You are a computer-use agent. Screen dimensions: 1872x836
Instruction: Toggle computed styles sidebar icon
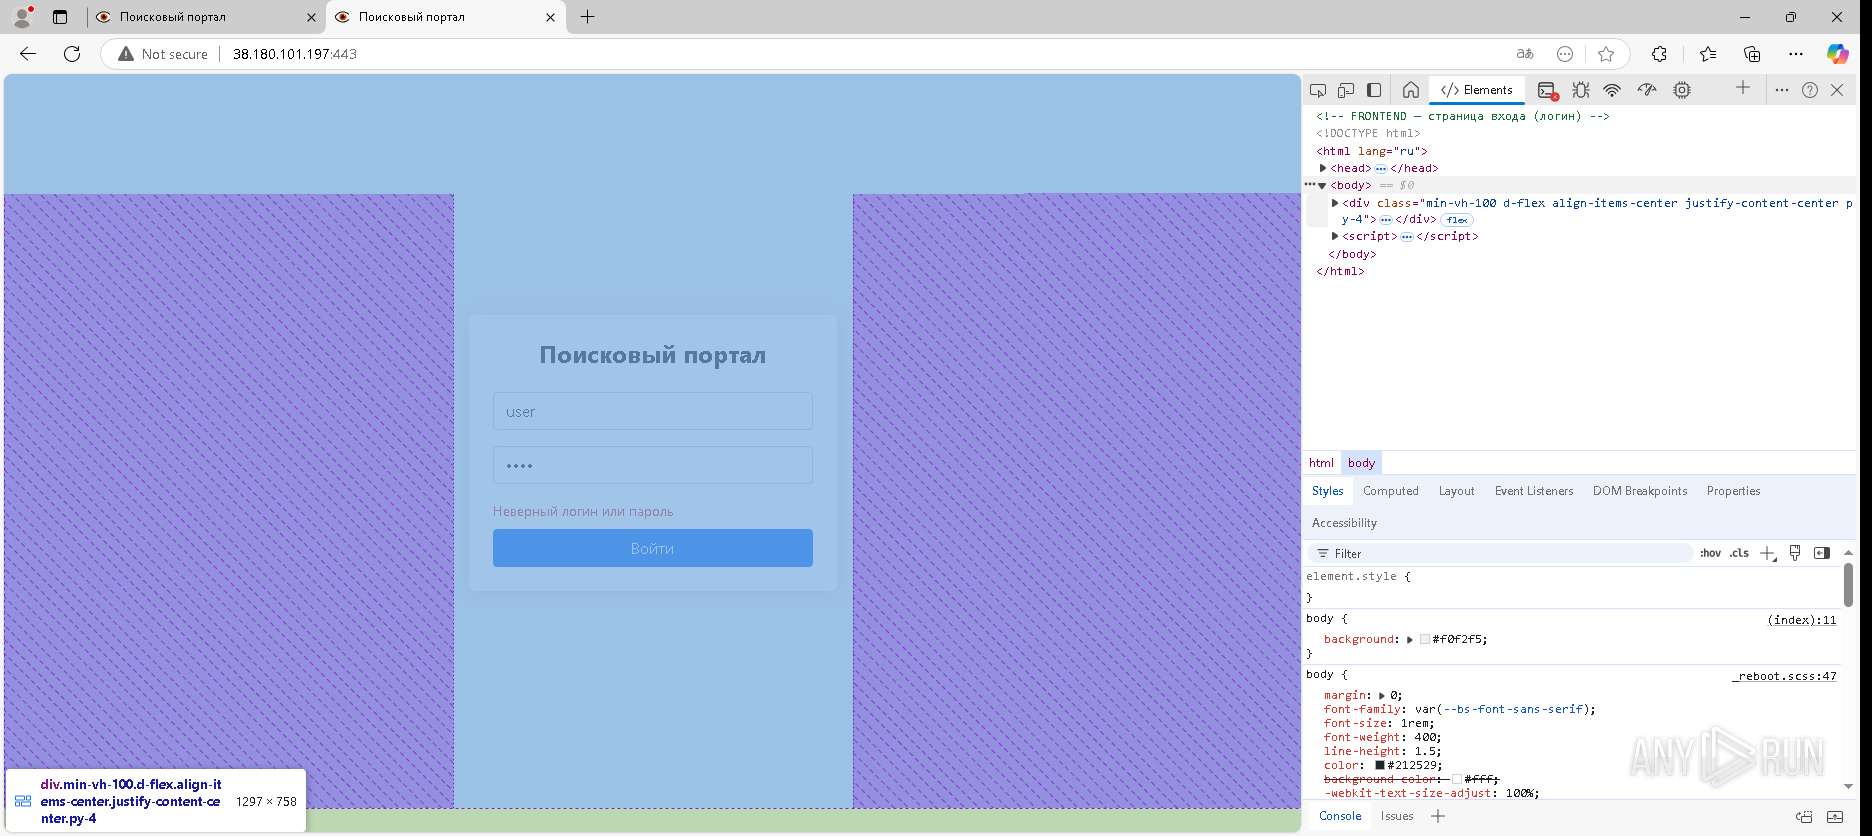point(1822,553)
